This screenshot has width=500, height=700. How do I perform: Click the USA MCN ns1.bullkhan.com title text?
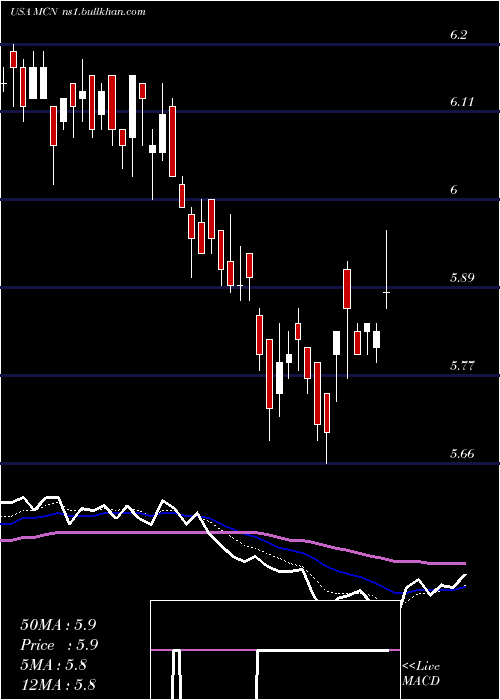(x=78, y=12)
